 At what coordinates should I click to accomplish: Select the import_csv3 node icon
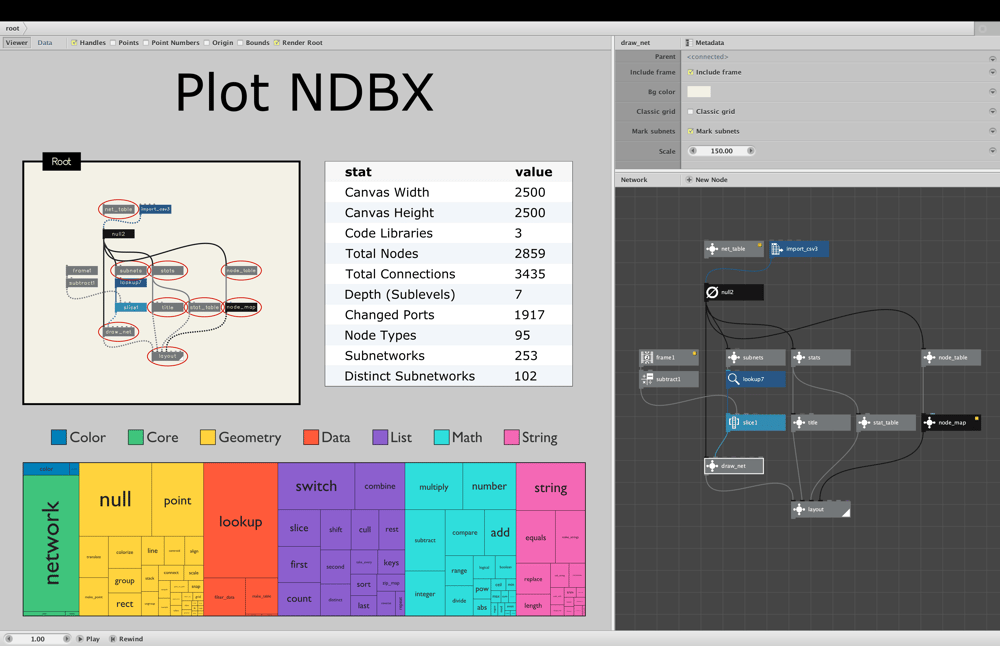coord(777,249)
